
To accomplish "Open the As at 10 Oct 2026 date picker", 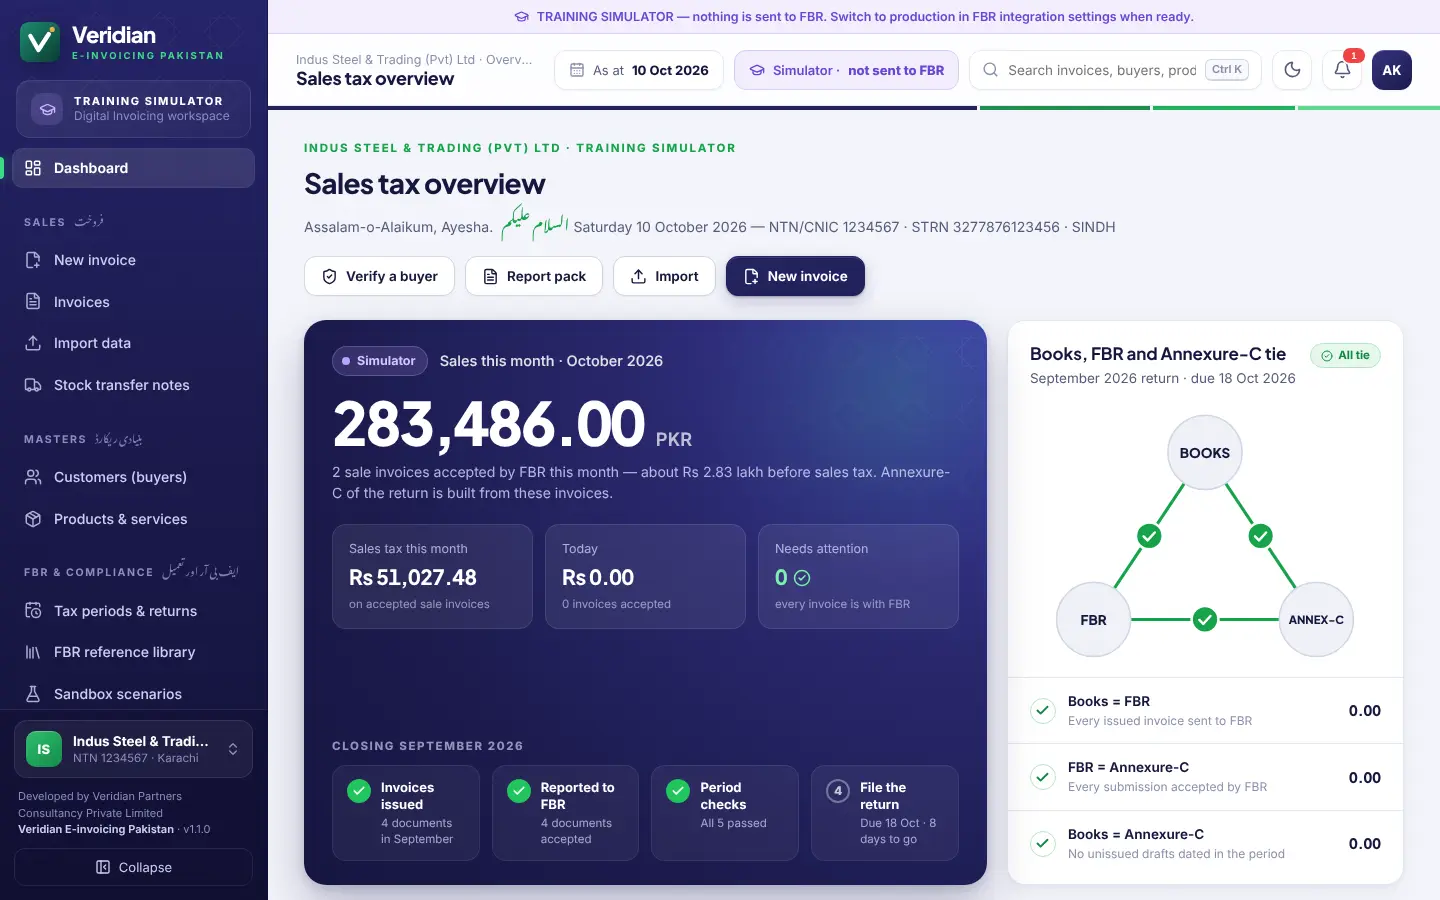I will [639, 70].
